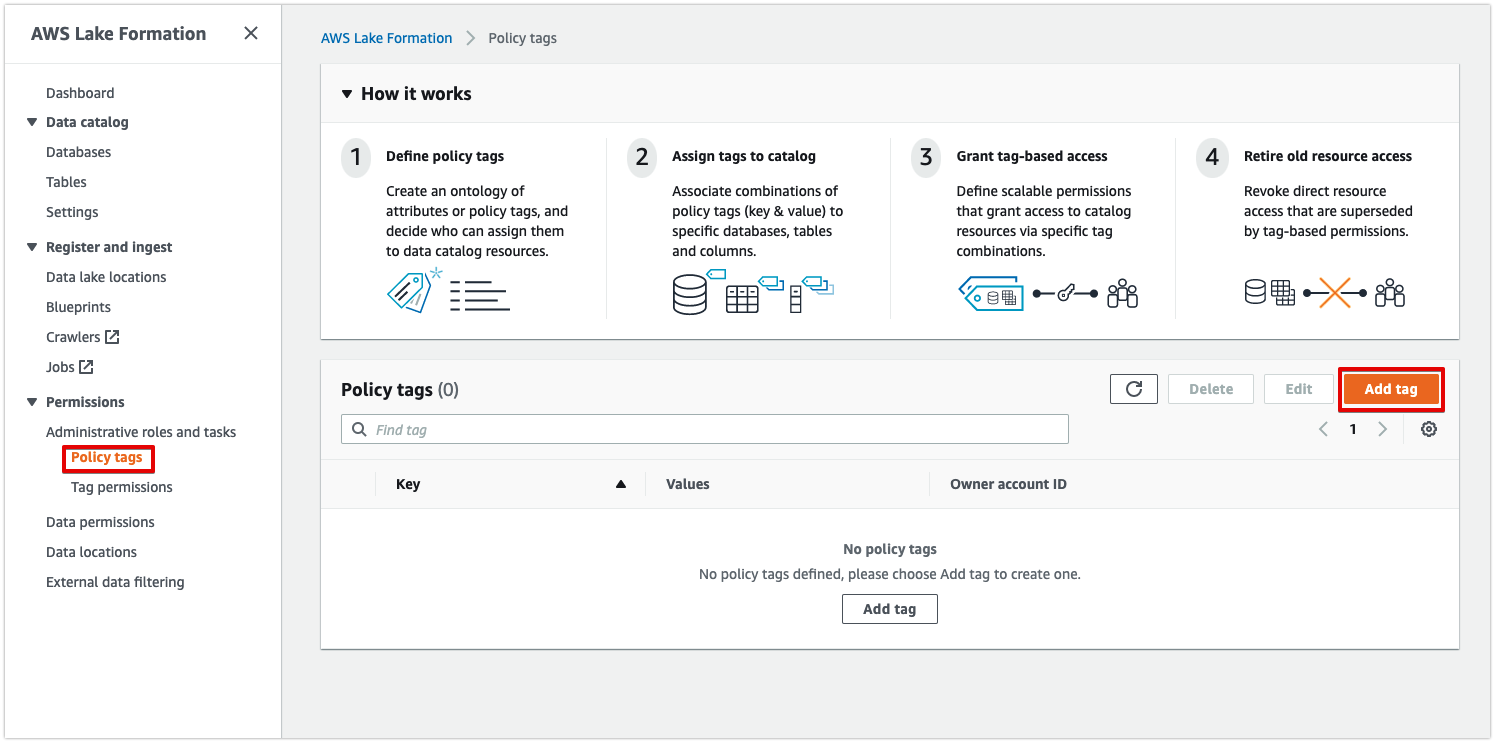
Task: Collapse the Register and ingest section
Action: point(33,246)
